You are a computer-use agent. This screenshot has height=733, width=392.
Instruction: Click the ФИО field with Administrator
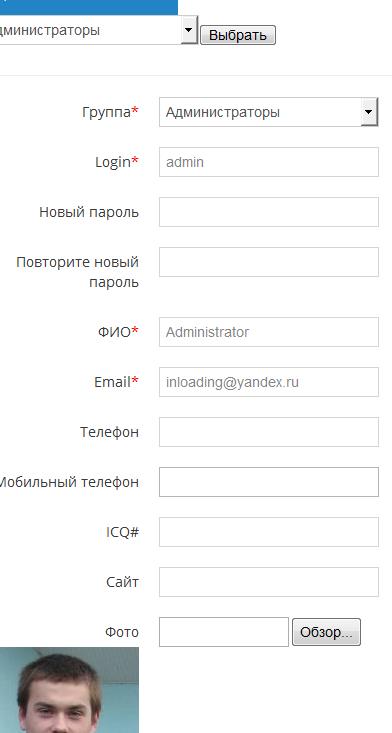coord(269,332)
